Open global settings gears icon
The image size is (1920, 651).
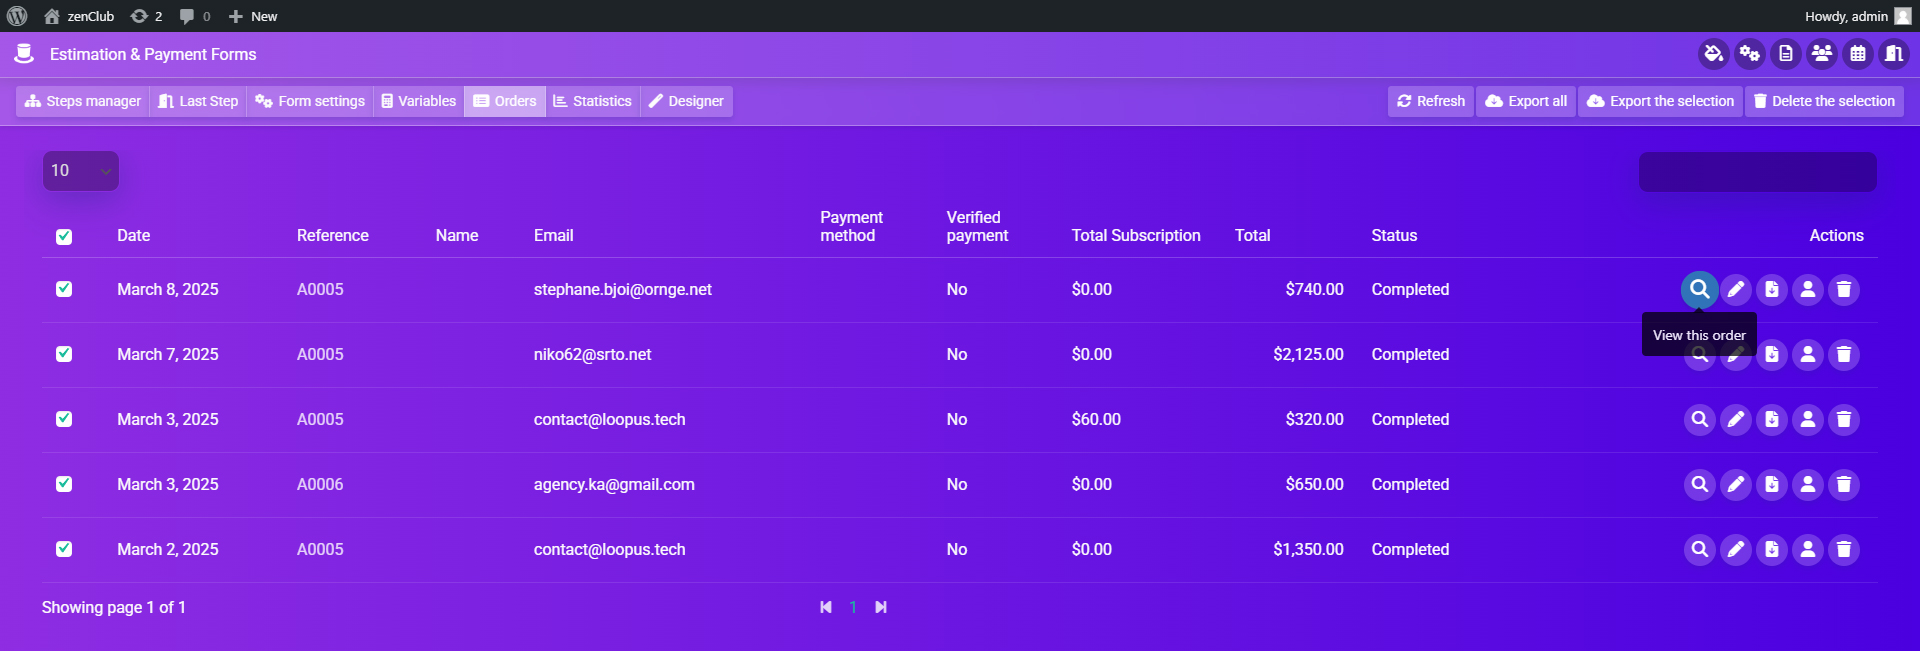point(1750,54)
